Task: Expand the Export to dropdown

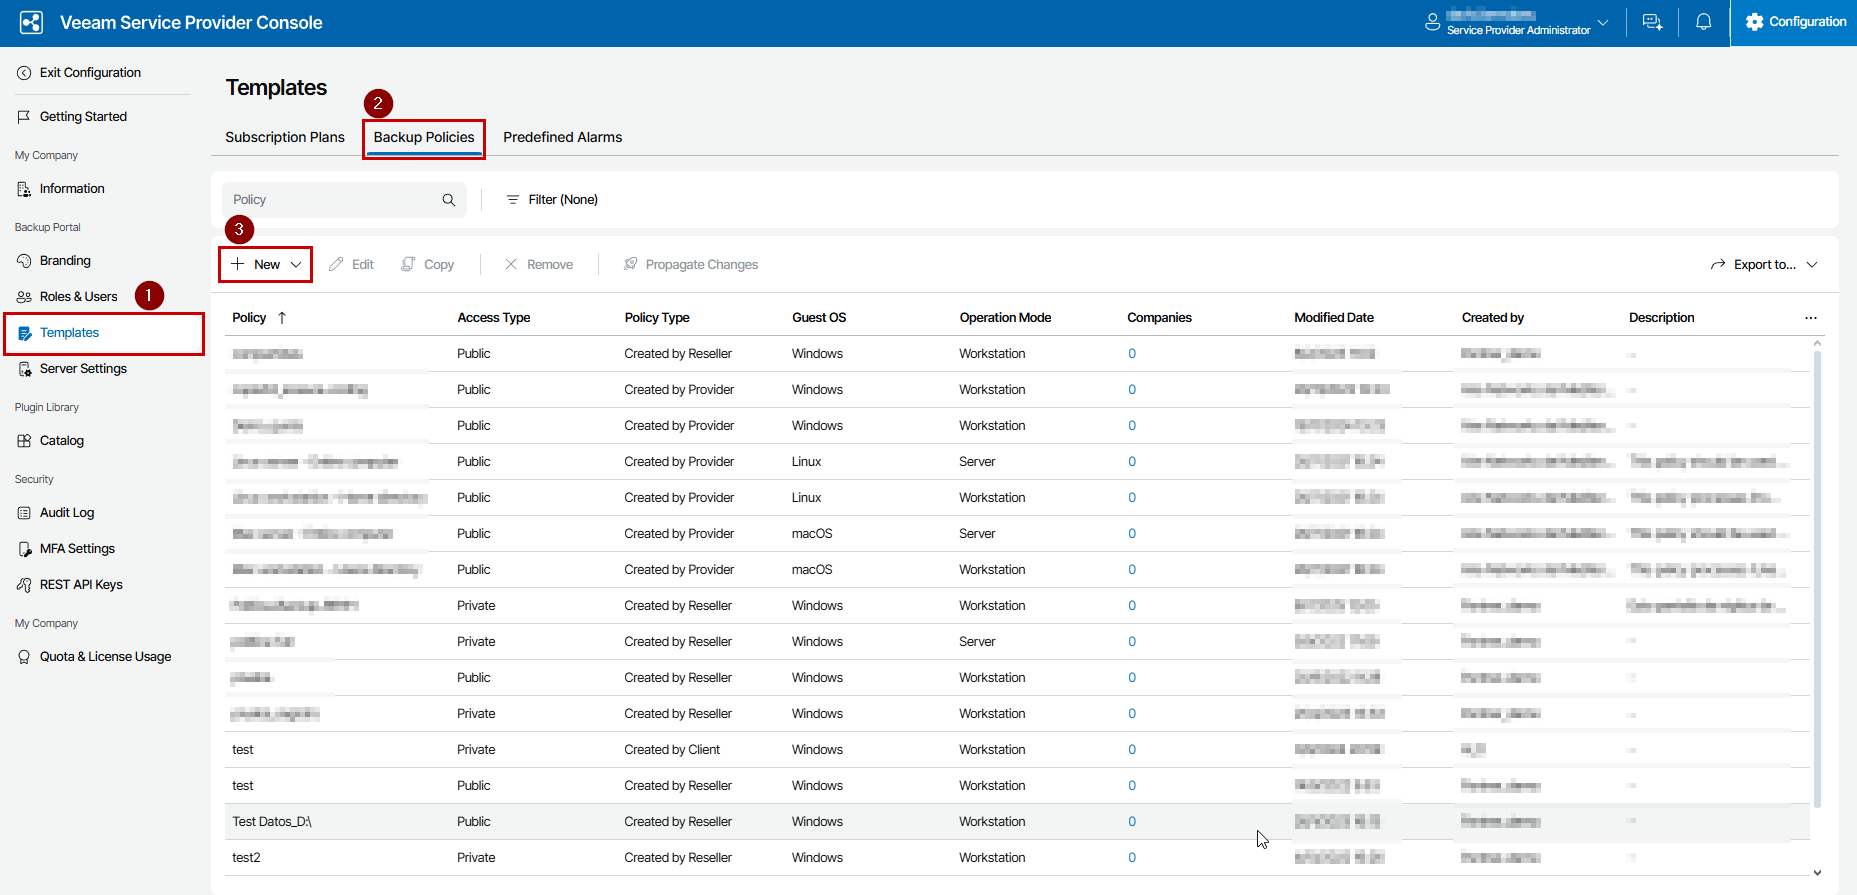Action: [x=1764, y=265]
